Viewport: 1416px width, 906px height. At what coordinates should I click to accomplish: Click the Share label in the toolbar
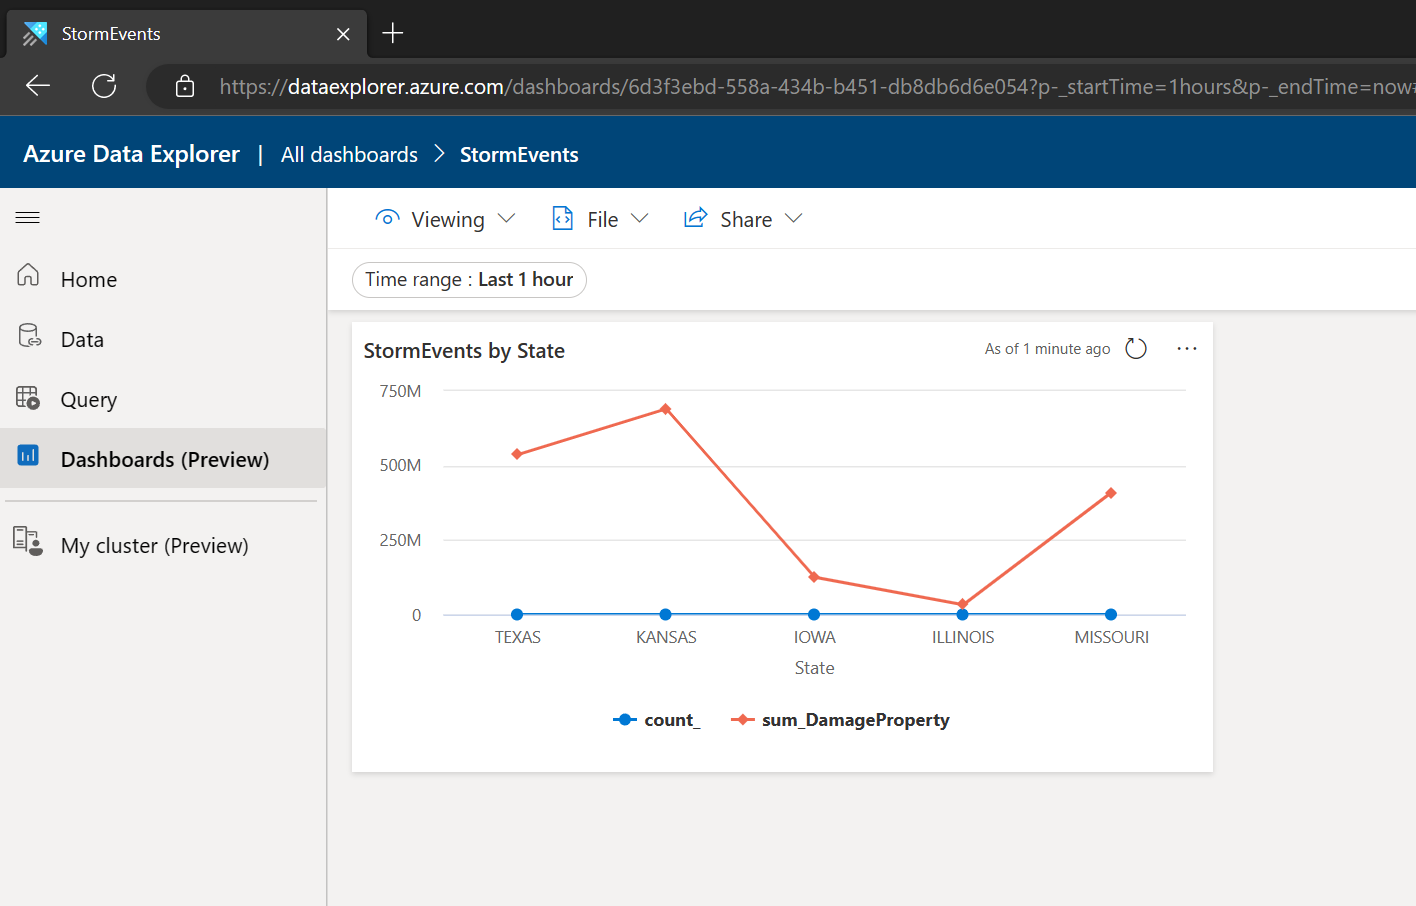[746, 219]
